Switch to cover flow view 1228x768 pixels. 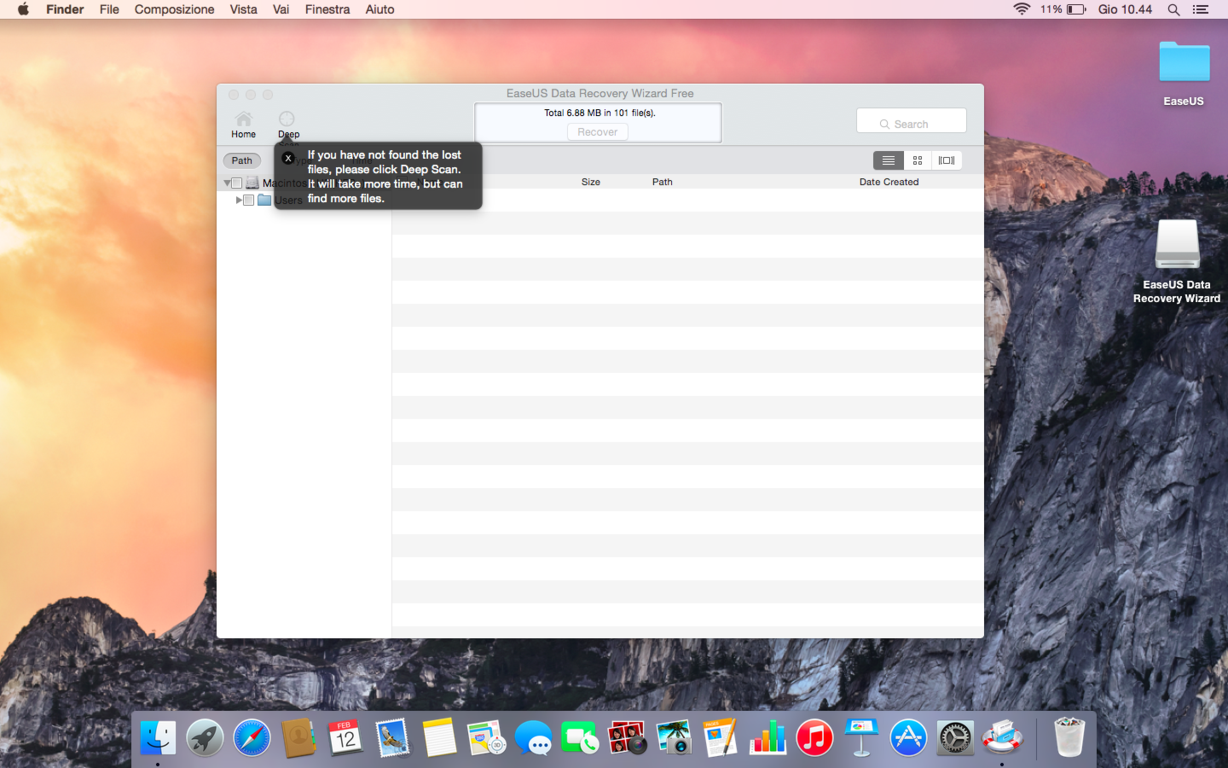[946, 160]
